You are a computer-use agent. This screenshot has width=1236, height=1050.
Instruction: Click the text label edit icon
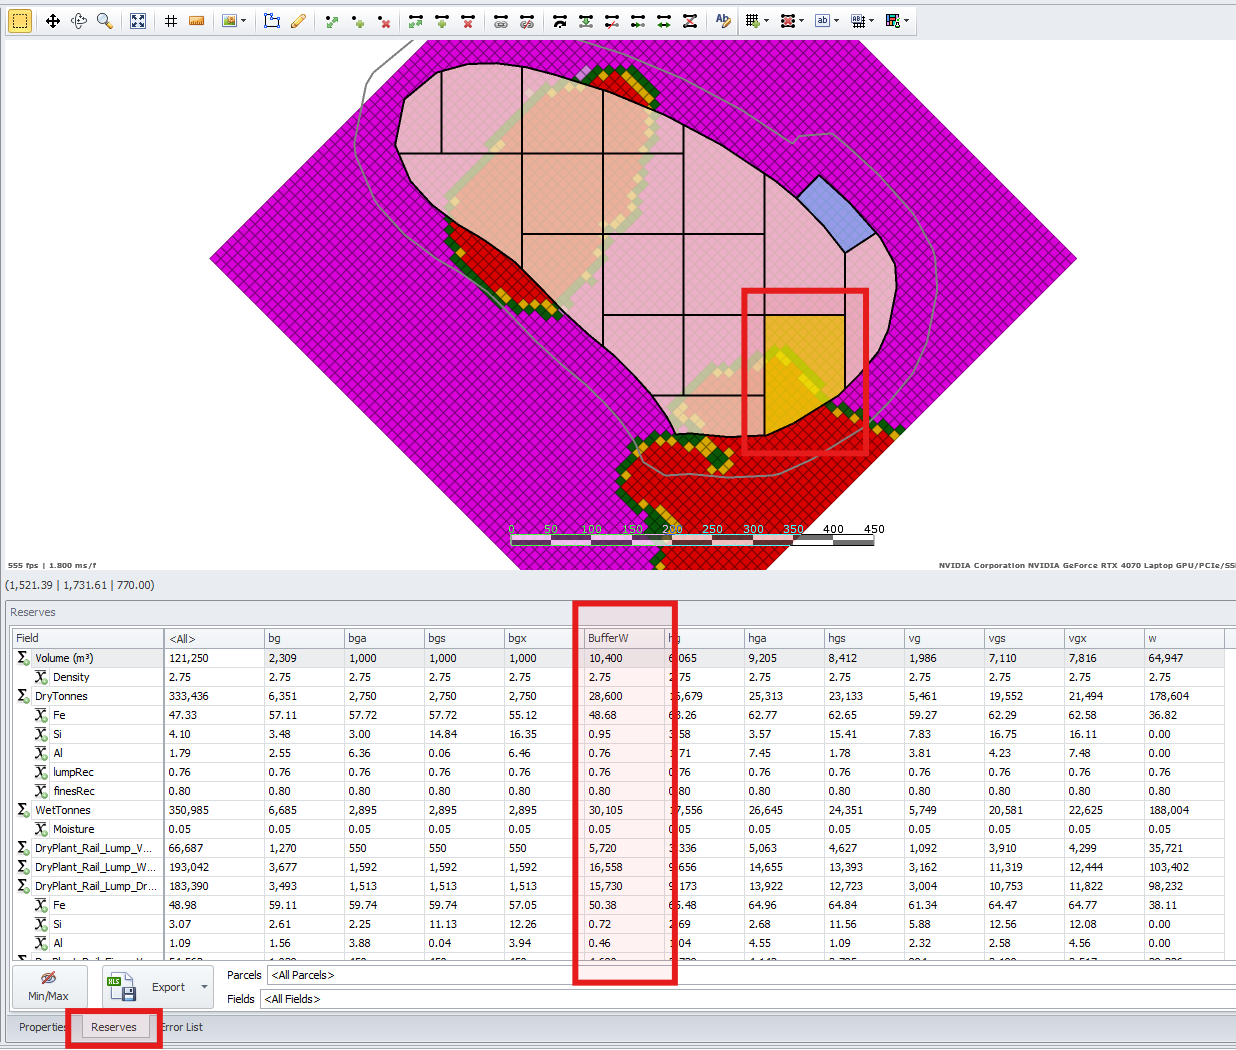722,21
